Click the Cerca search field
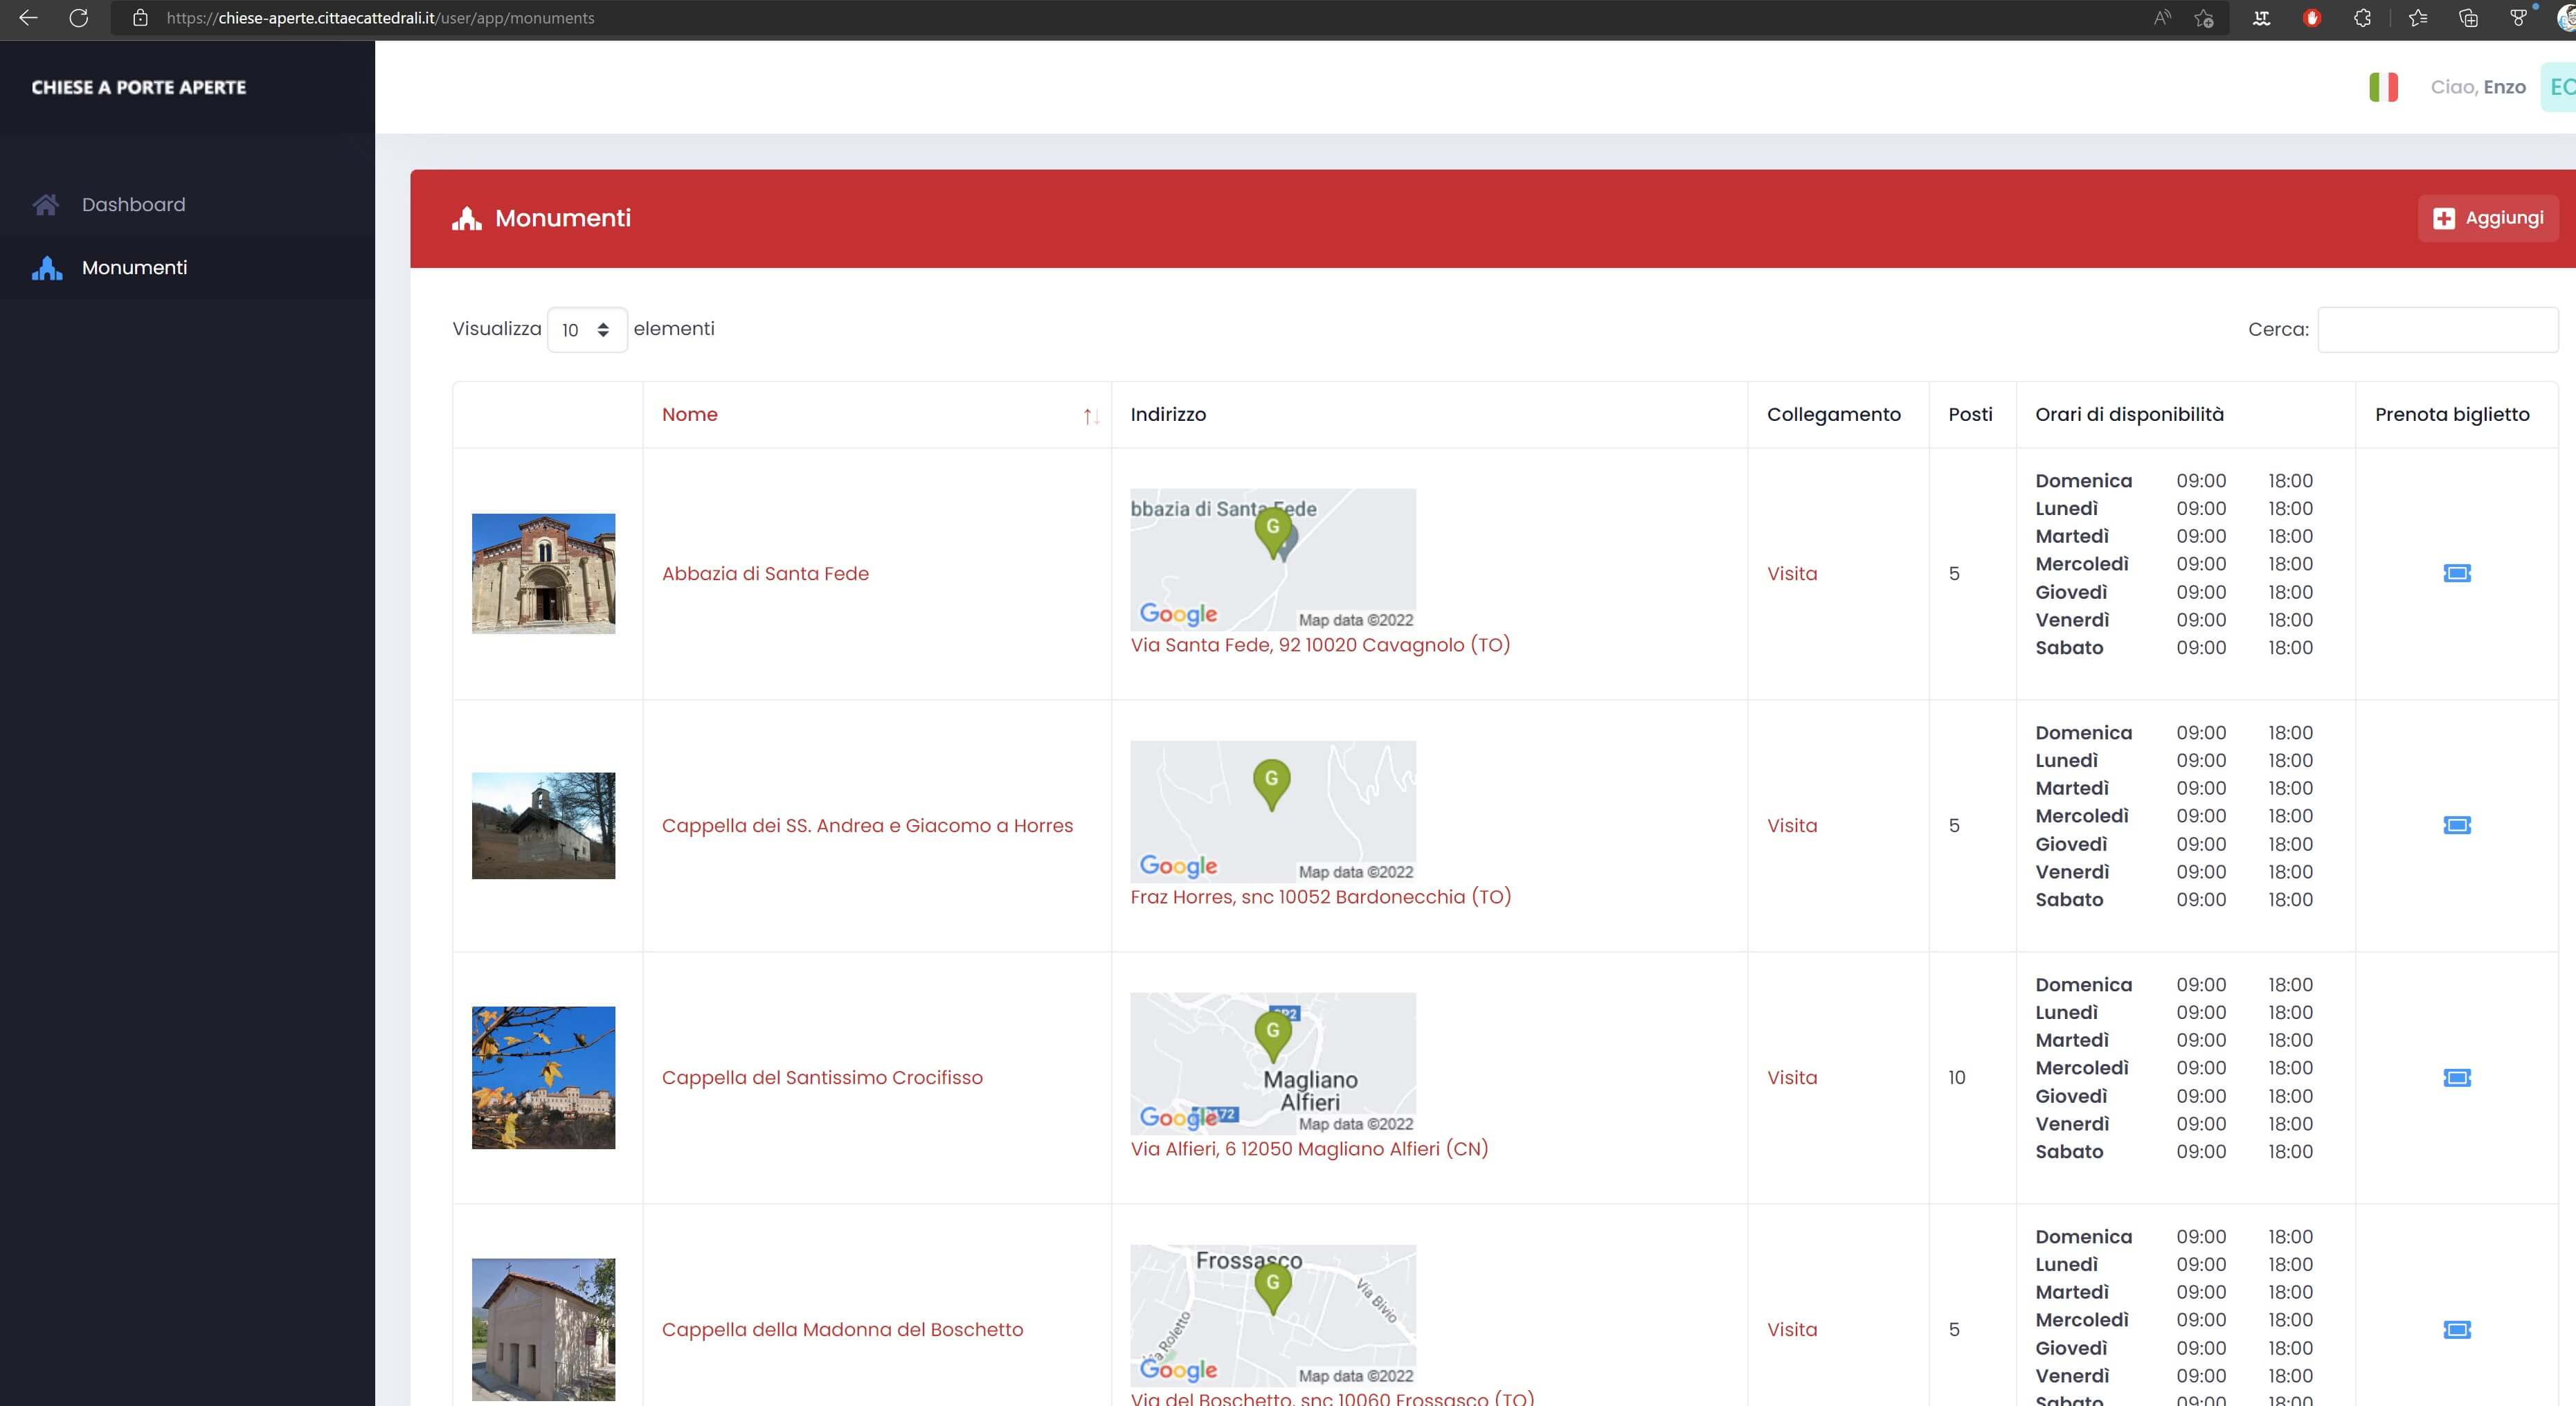The height and width of the screenshot is (1406, 2576). (2437, 329)
